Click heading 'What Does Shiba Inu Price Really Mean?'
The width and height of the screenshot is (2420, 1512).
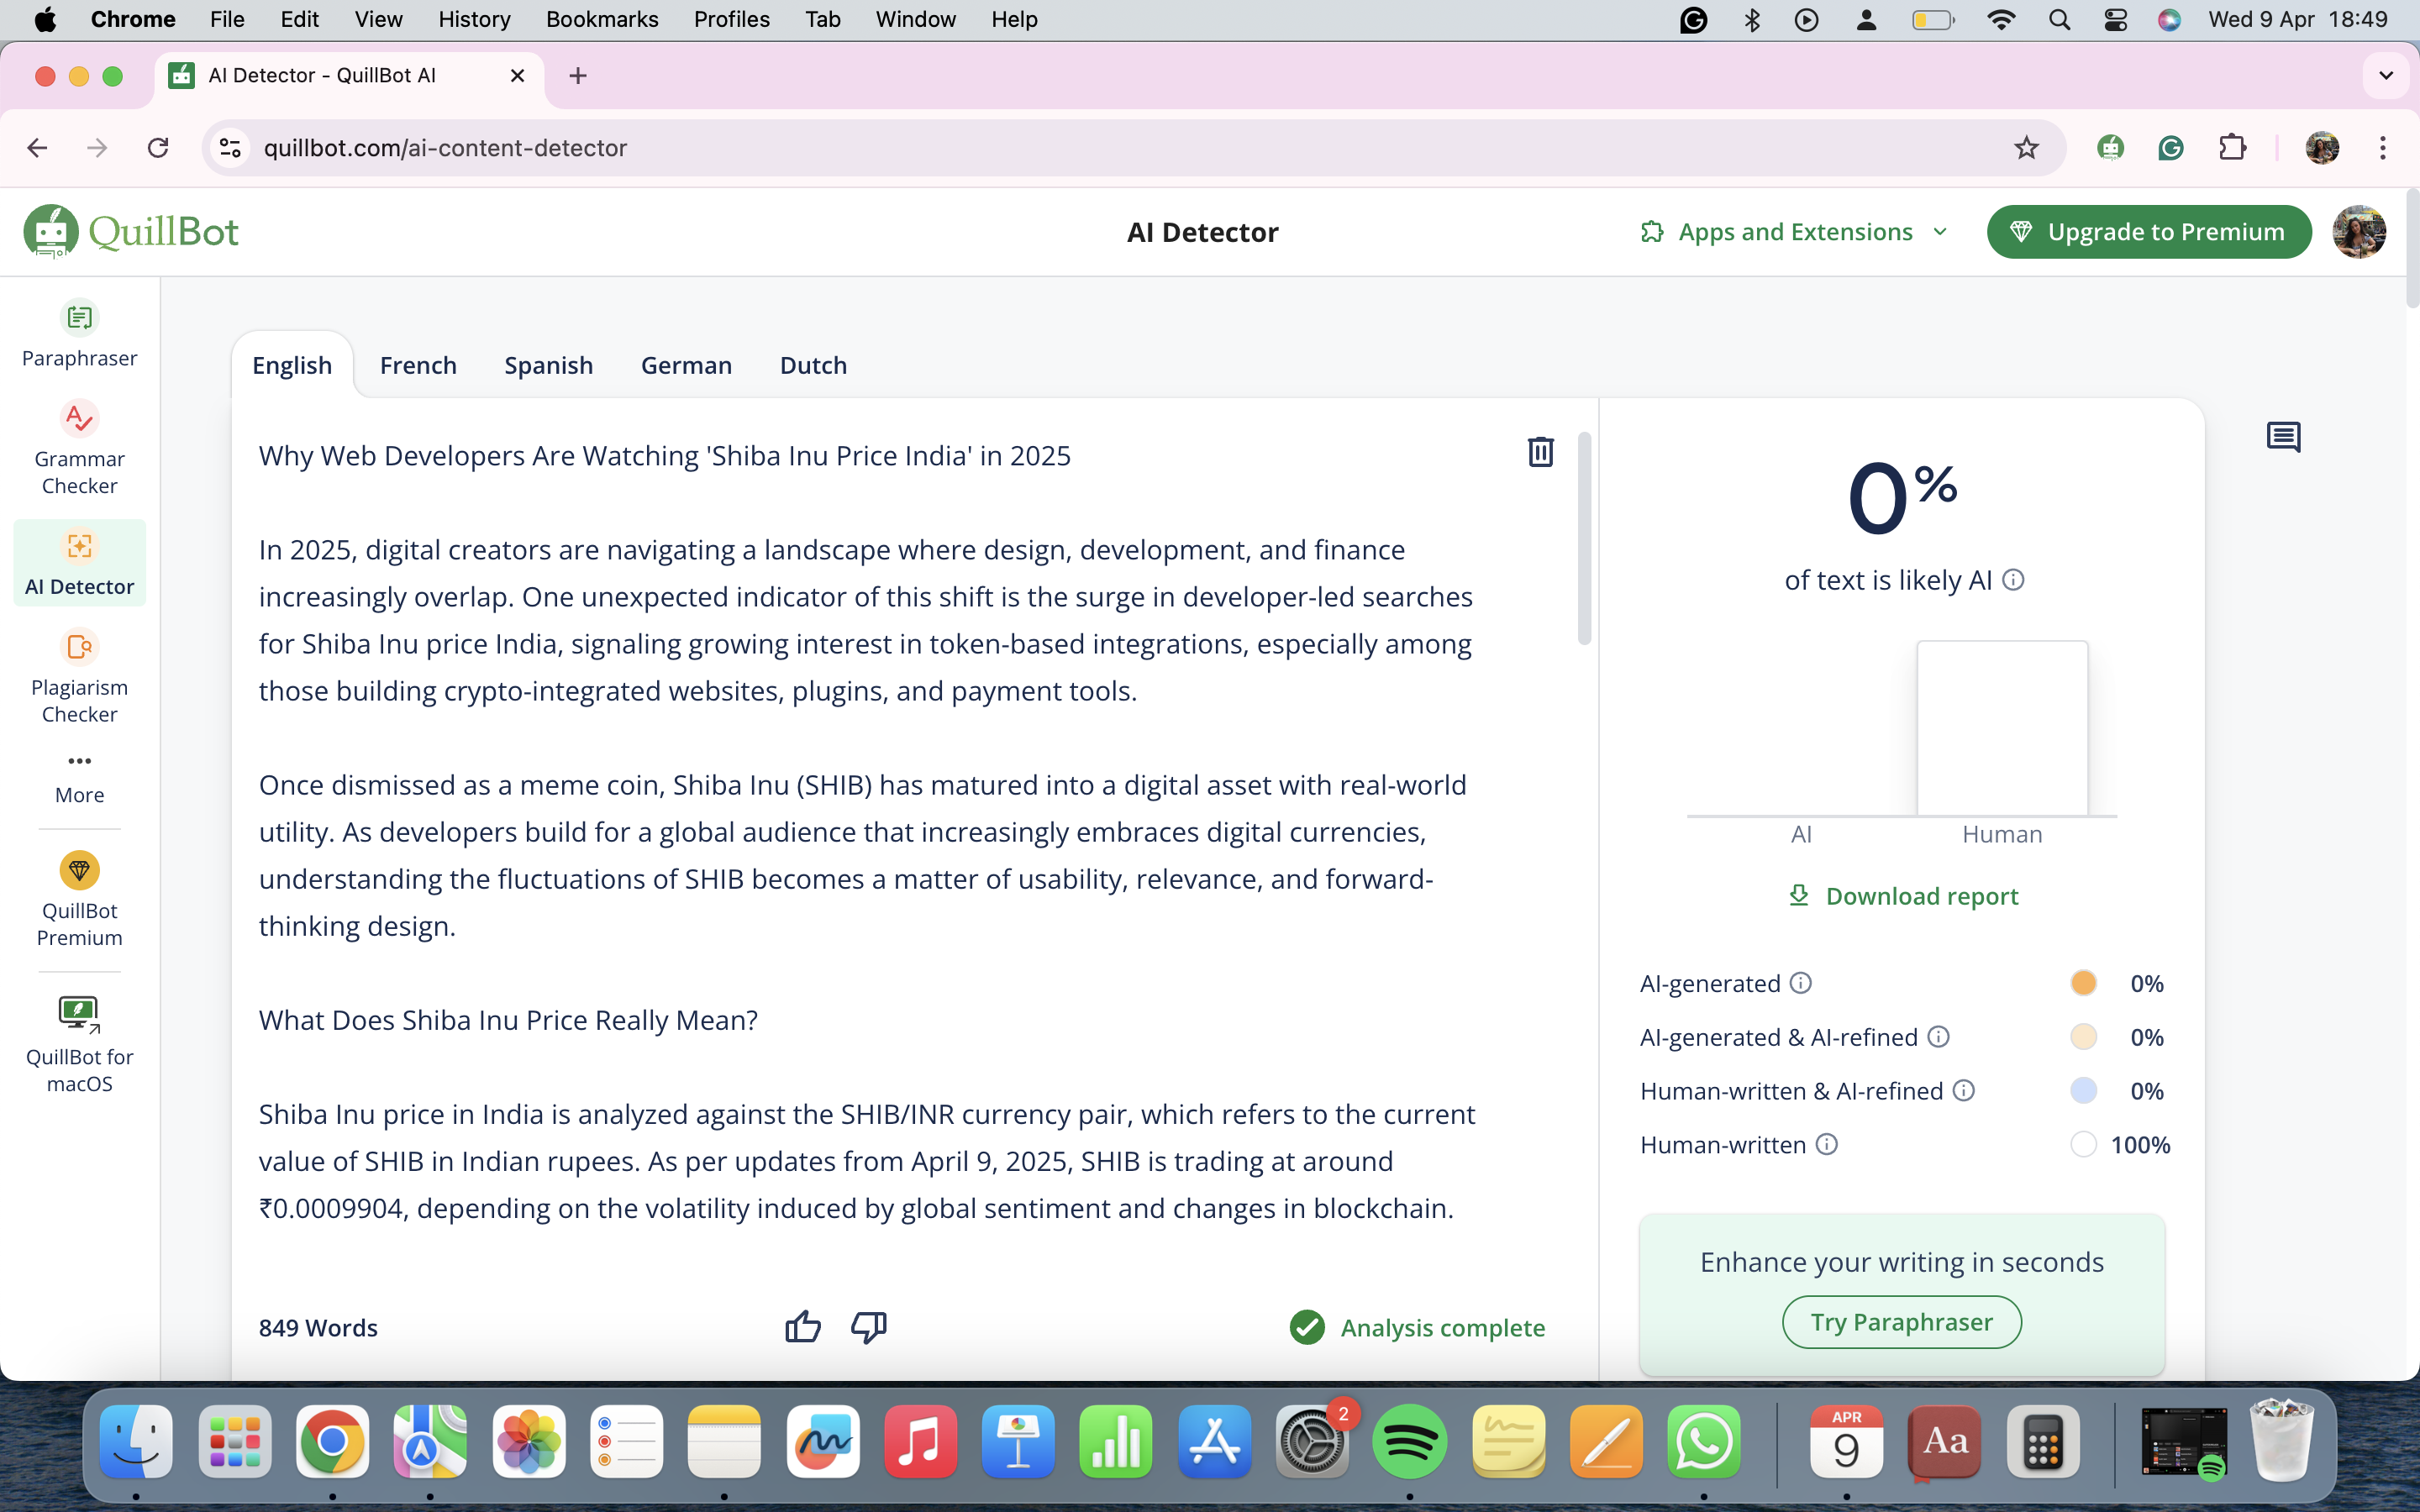[x=508, y=1020]
